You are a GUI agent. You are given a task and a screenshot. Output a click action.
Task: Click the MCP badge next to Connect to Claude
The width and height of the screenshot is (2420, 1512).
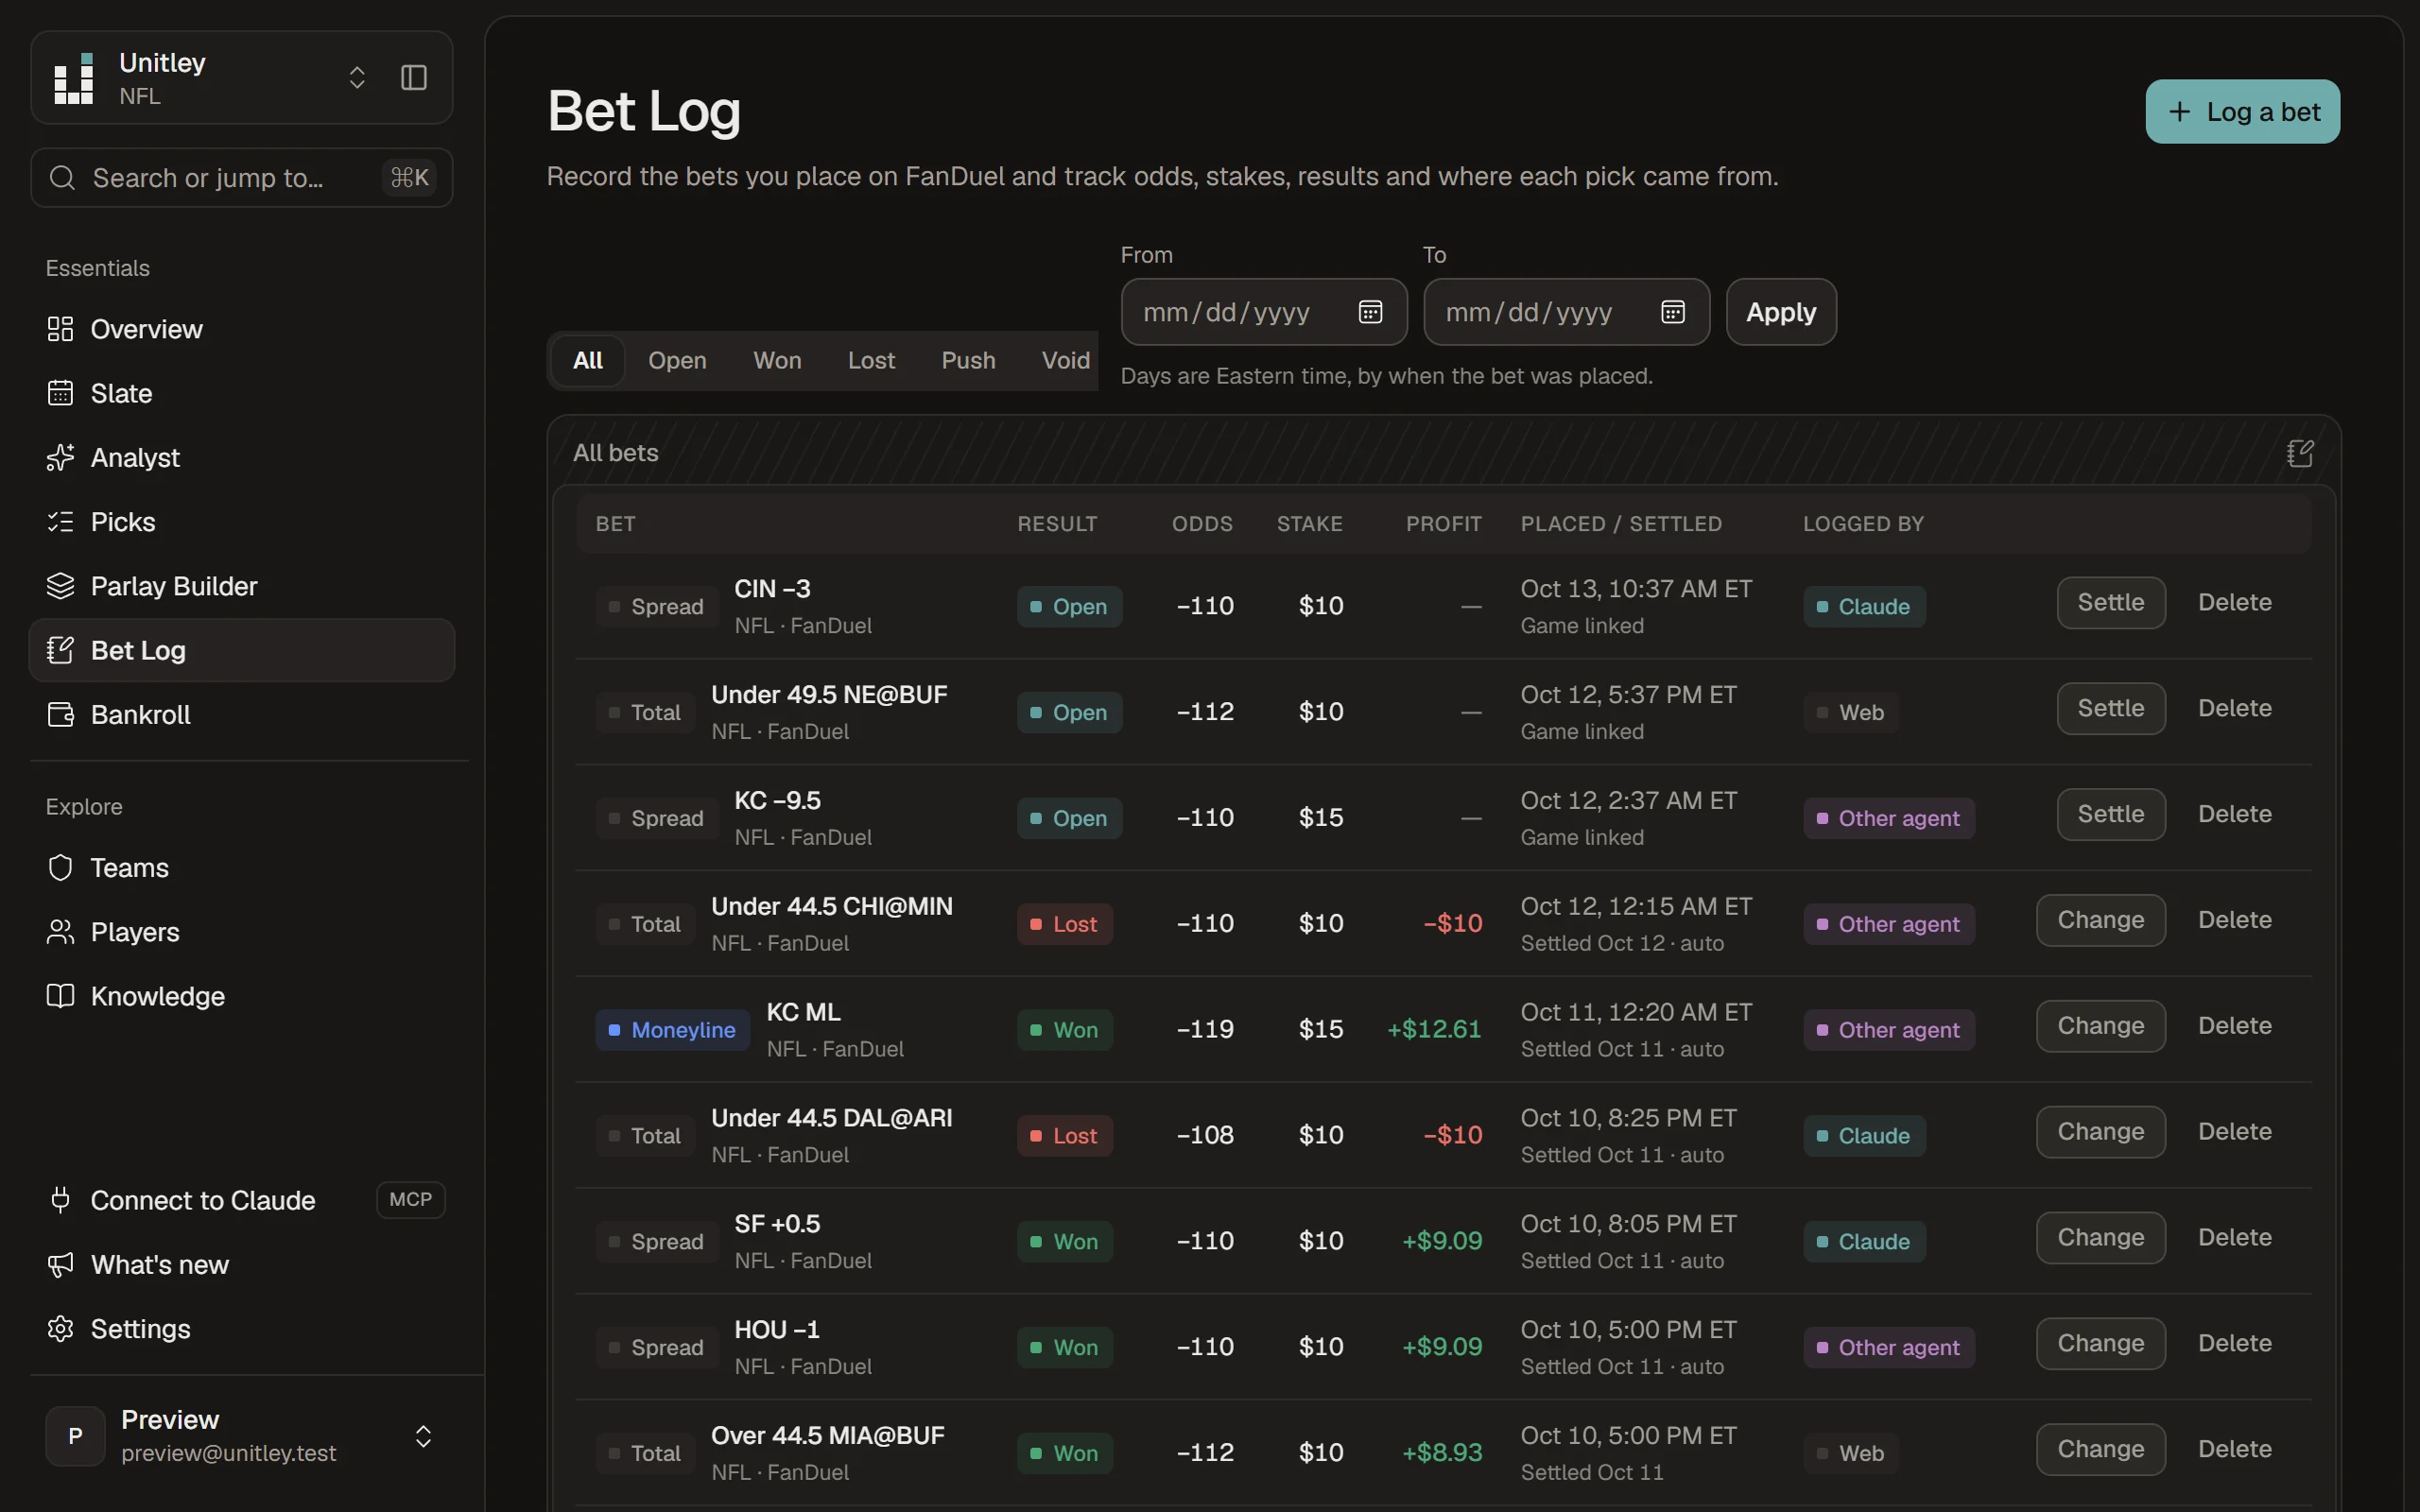[410, 1199]
